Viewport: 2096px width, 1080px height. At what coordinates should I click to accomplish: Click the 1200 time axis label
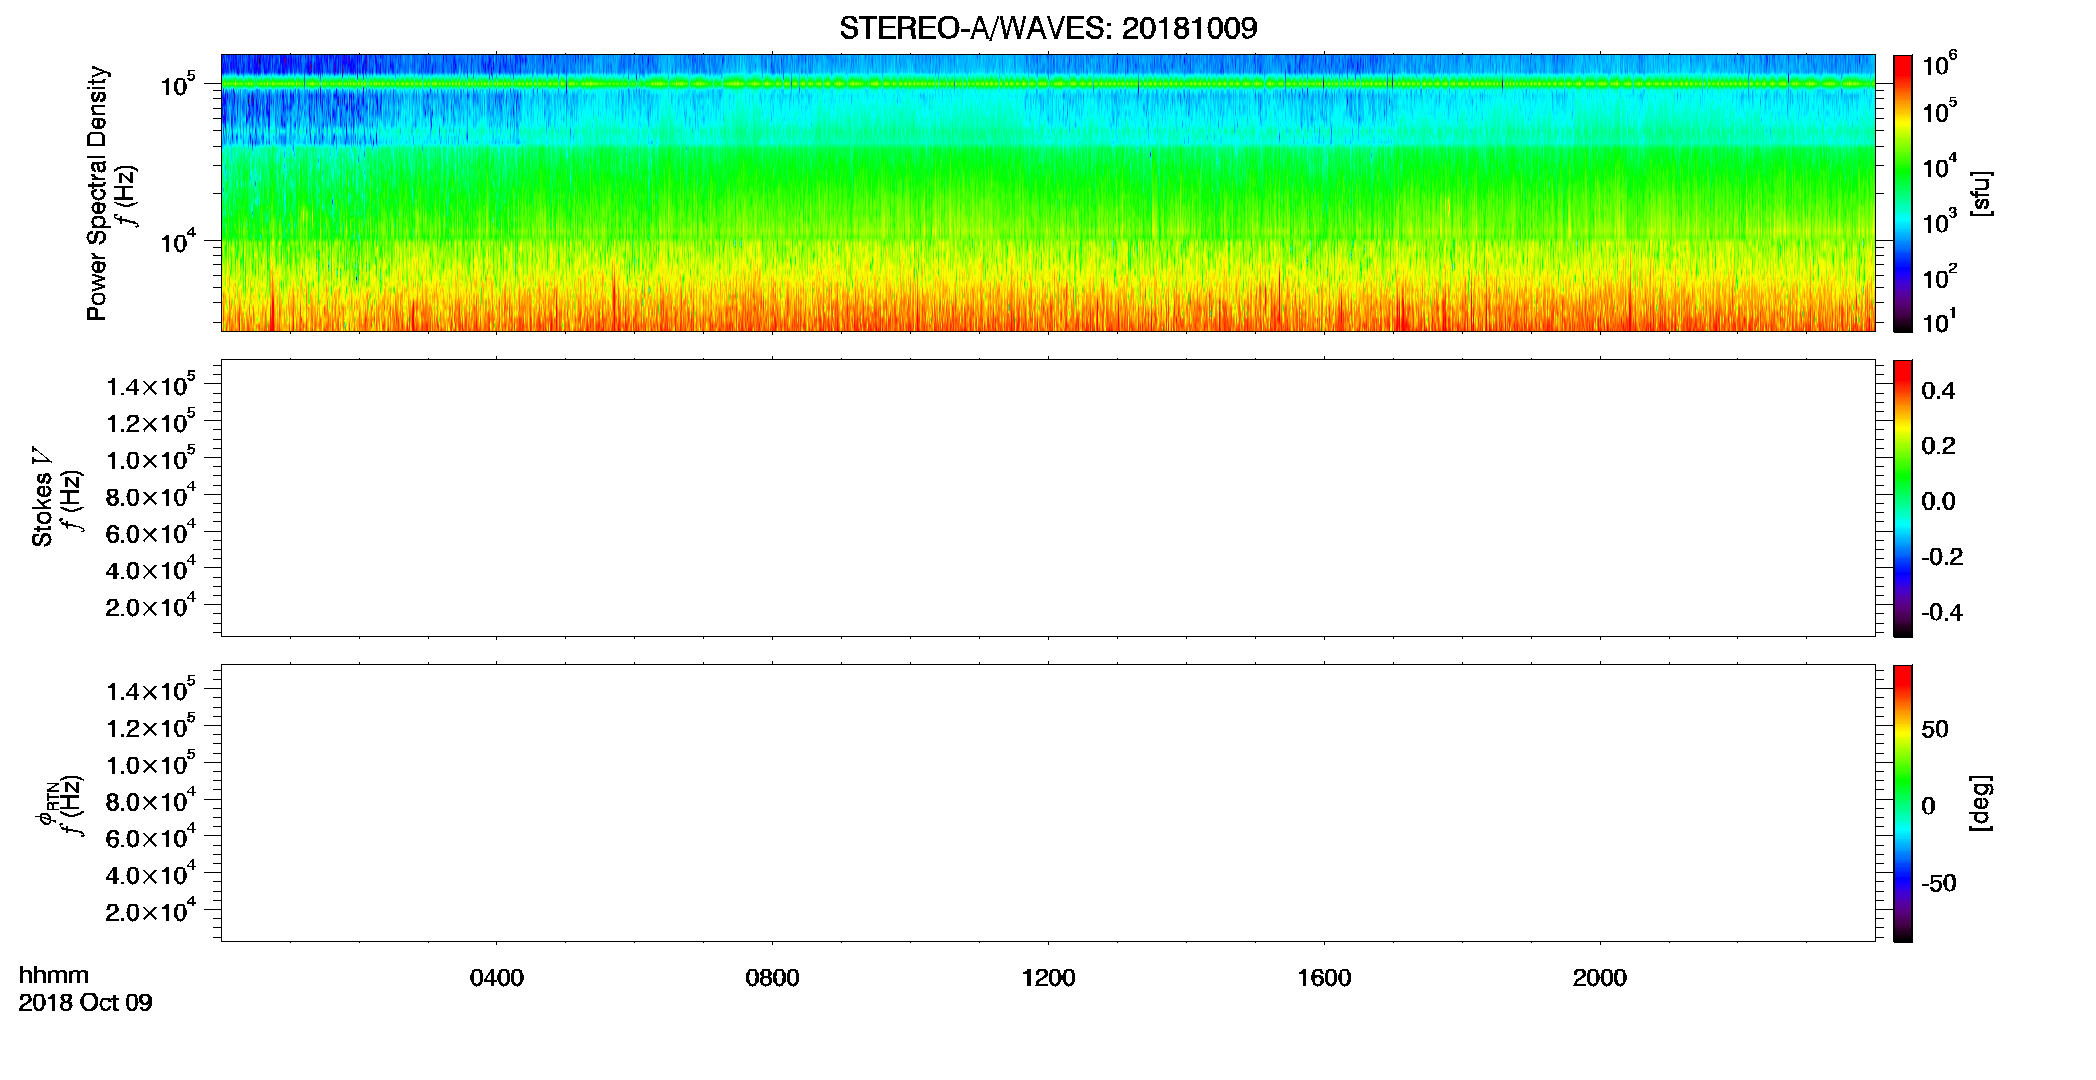pos(1048,978)
